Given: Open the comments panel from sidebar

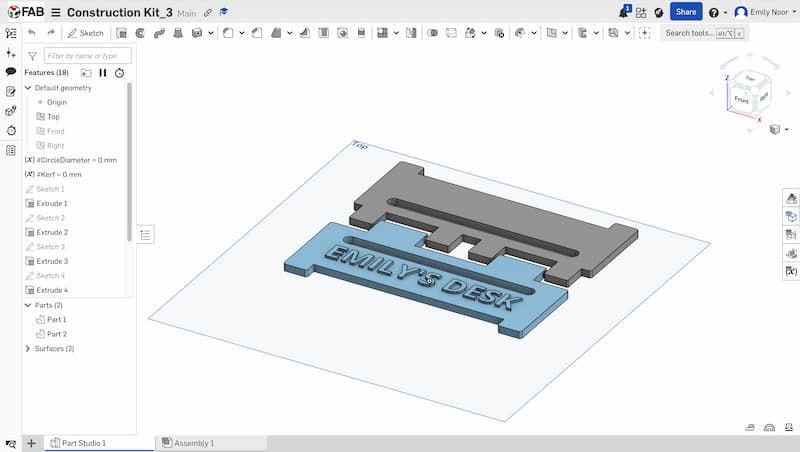Looking at the screenshot, I should 11,72.
